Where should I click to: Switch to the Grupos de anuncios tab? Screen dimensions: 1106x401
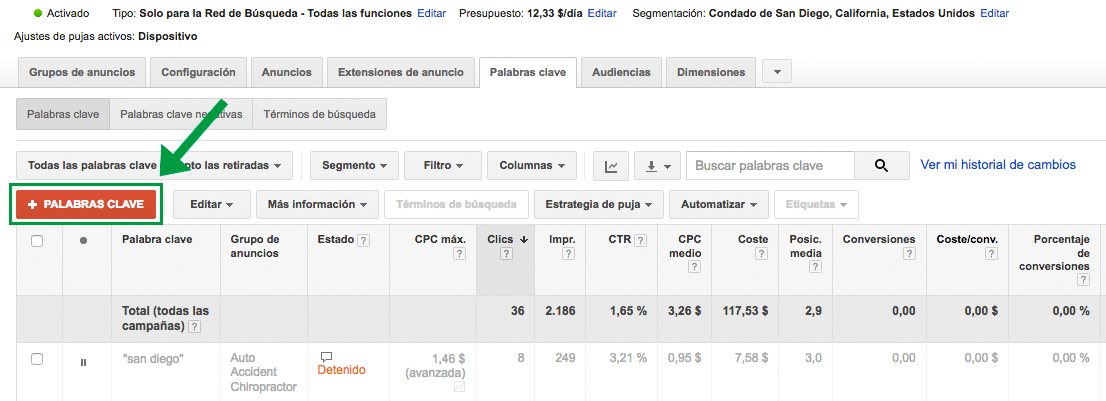click(x=81, y=73)
